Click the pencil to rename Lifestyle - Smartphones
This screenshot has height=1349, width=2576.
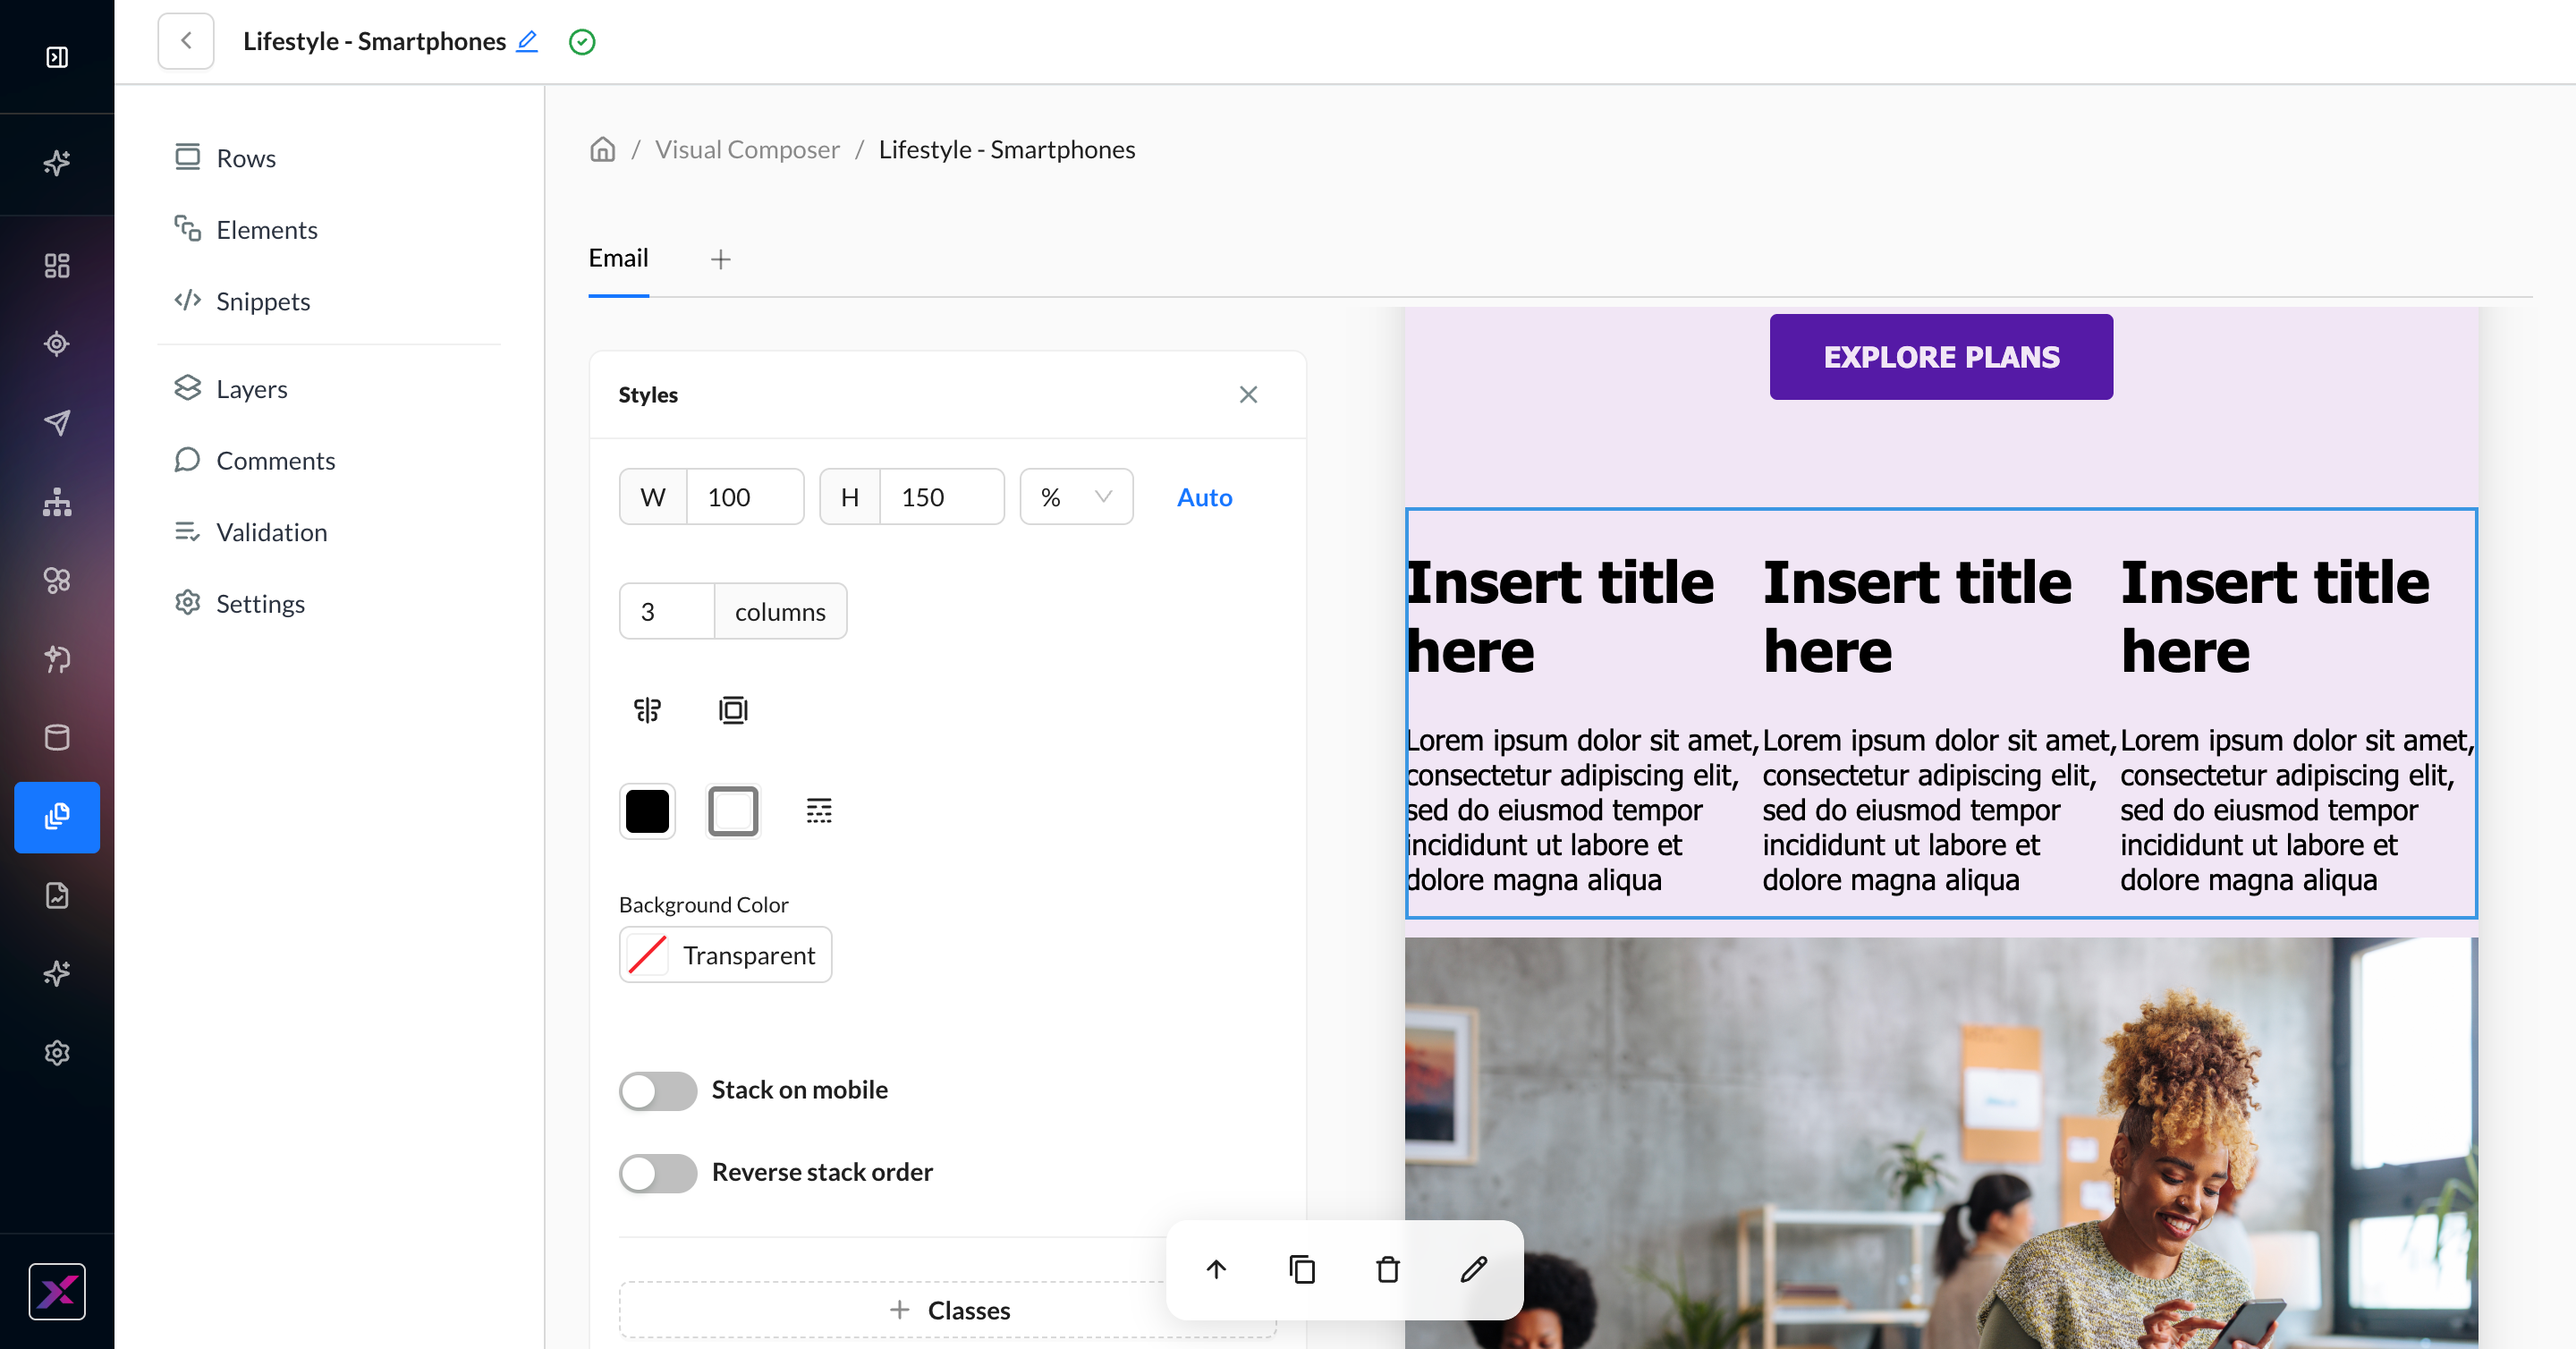tap(527, 41)
